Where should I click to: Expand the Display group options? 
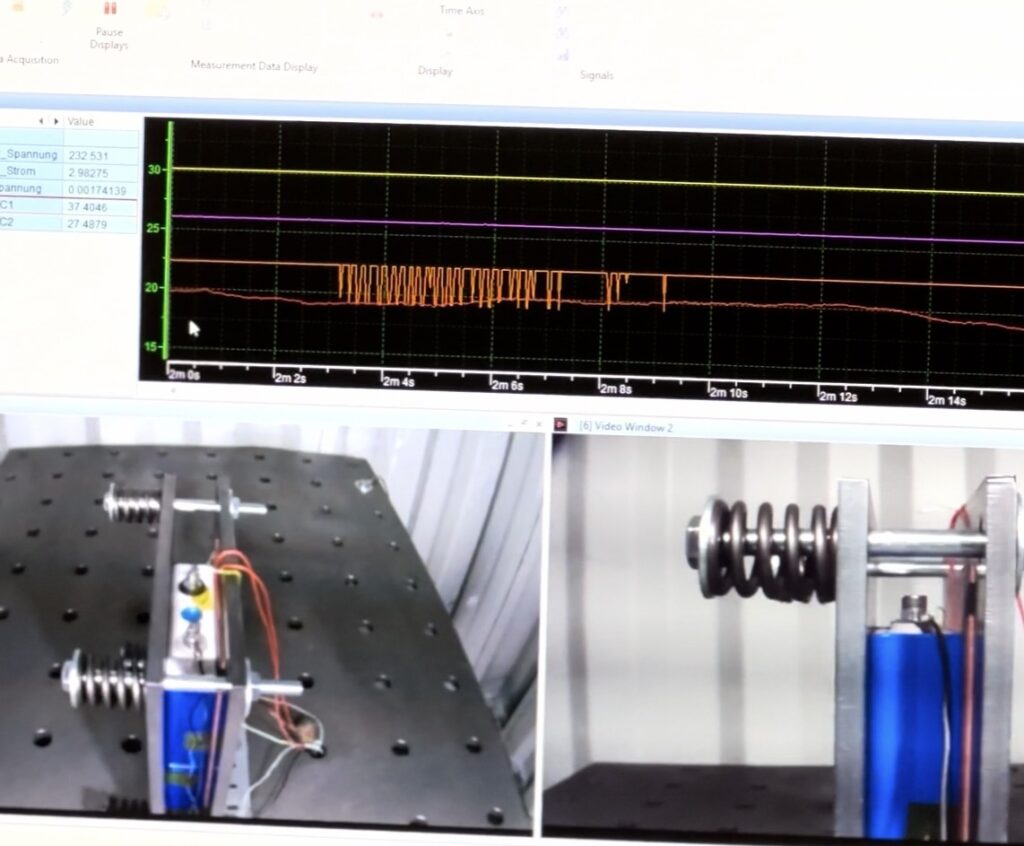pyautogui.click(x=435, y=71)
